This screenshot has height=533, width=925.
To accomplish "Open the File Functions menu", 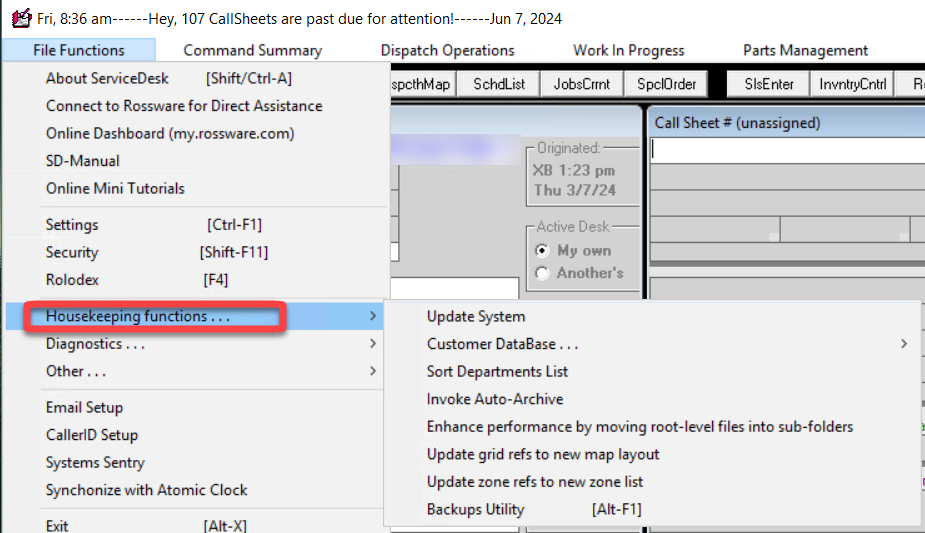I will coord(79,50).
